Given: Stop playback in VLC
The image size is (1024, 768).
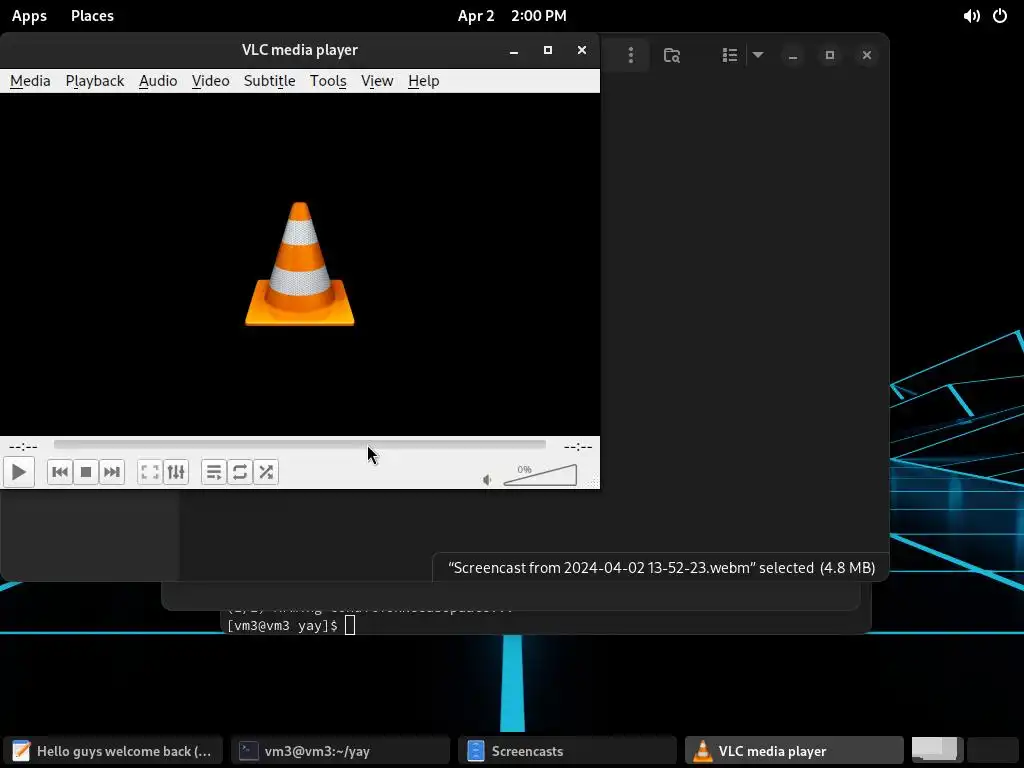Looking at the screenshot, I should coord(86,472).
